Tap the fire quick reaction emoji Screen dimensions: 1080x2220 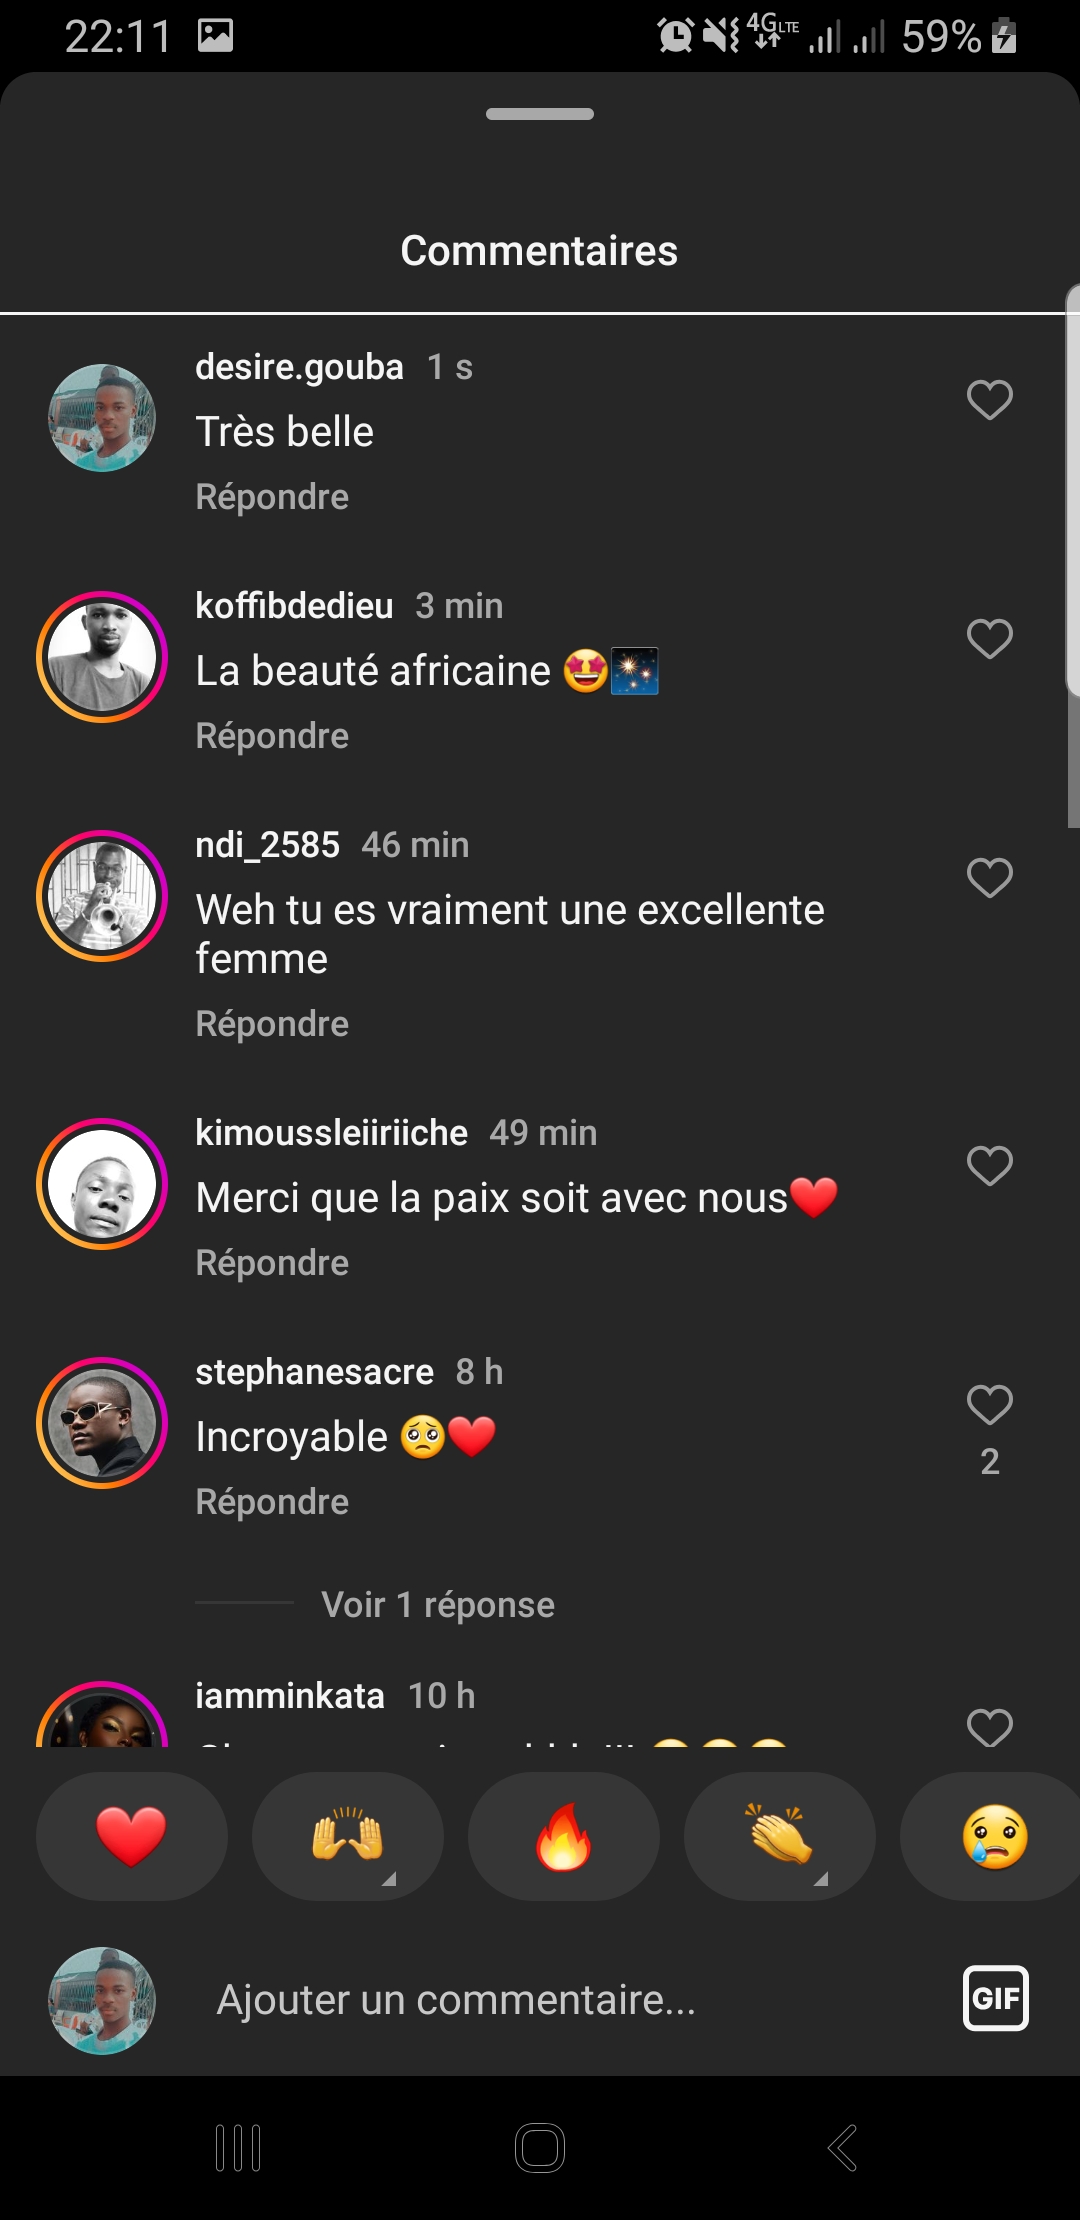563,1837
